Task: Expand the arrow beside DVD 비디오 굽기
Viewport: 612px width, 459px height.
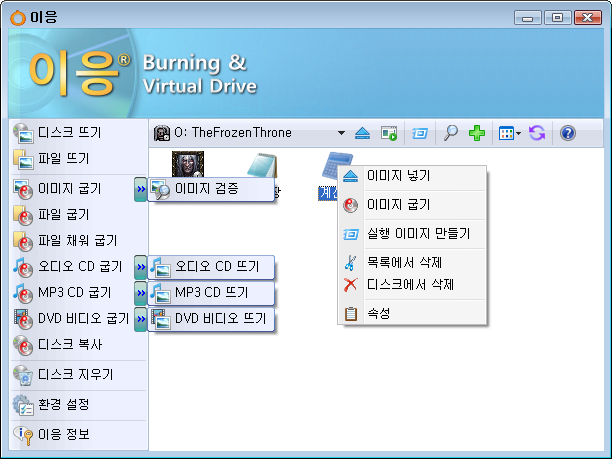Action: pos(141,319)
